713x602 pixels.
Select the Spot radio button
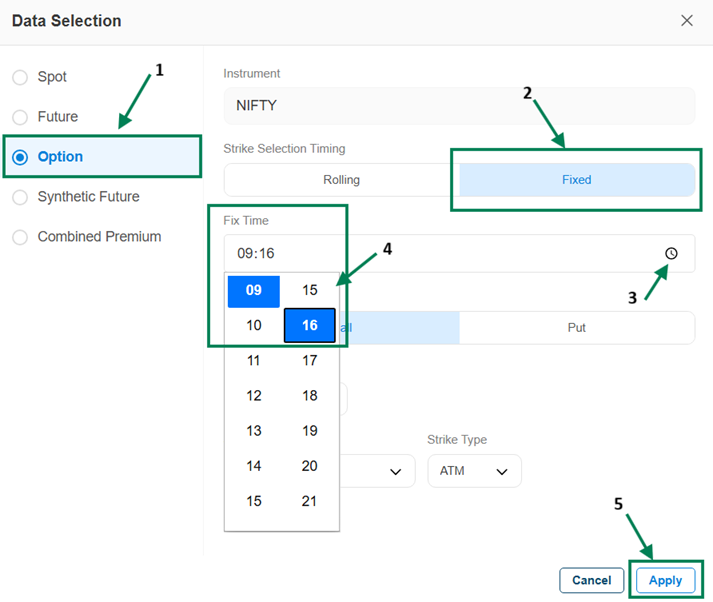(20, 77)
